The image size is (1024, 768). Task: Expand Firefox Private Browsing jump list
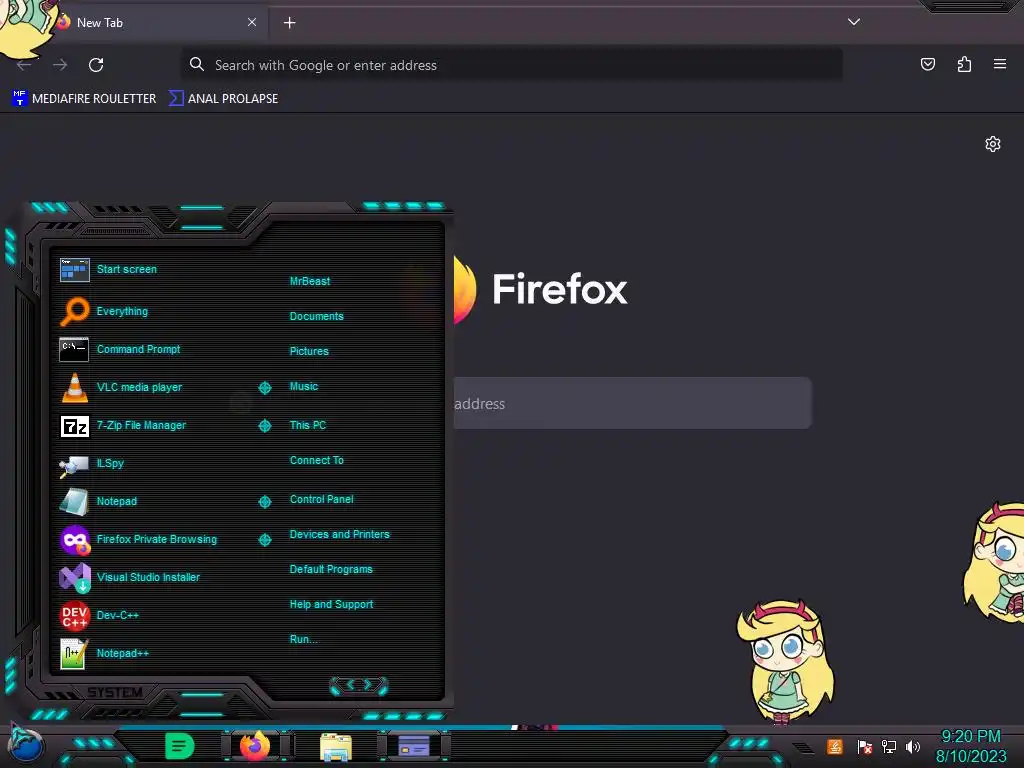click(264, 539)
